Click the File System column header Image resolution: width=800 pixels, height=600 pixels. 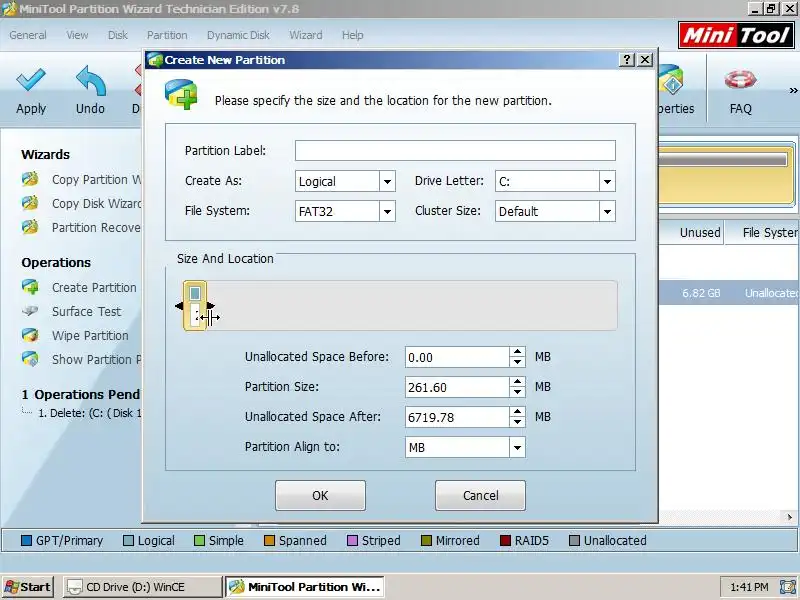coord(762,233)
